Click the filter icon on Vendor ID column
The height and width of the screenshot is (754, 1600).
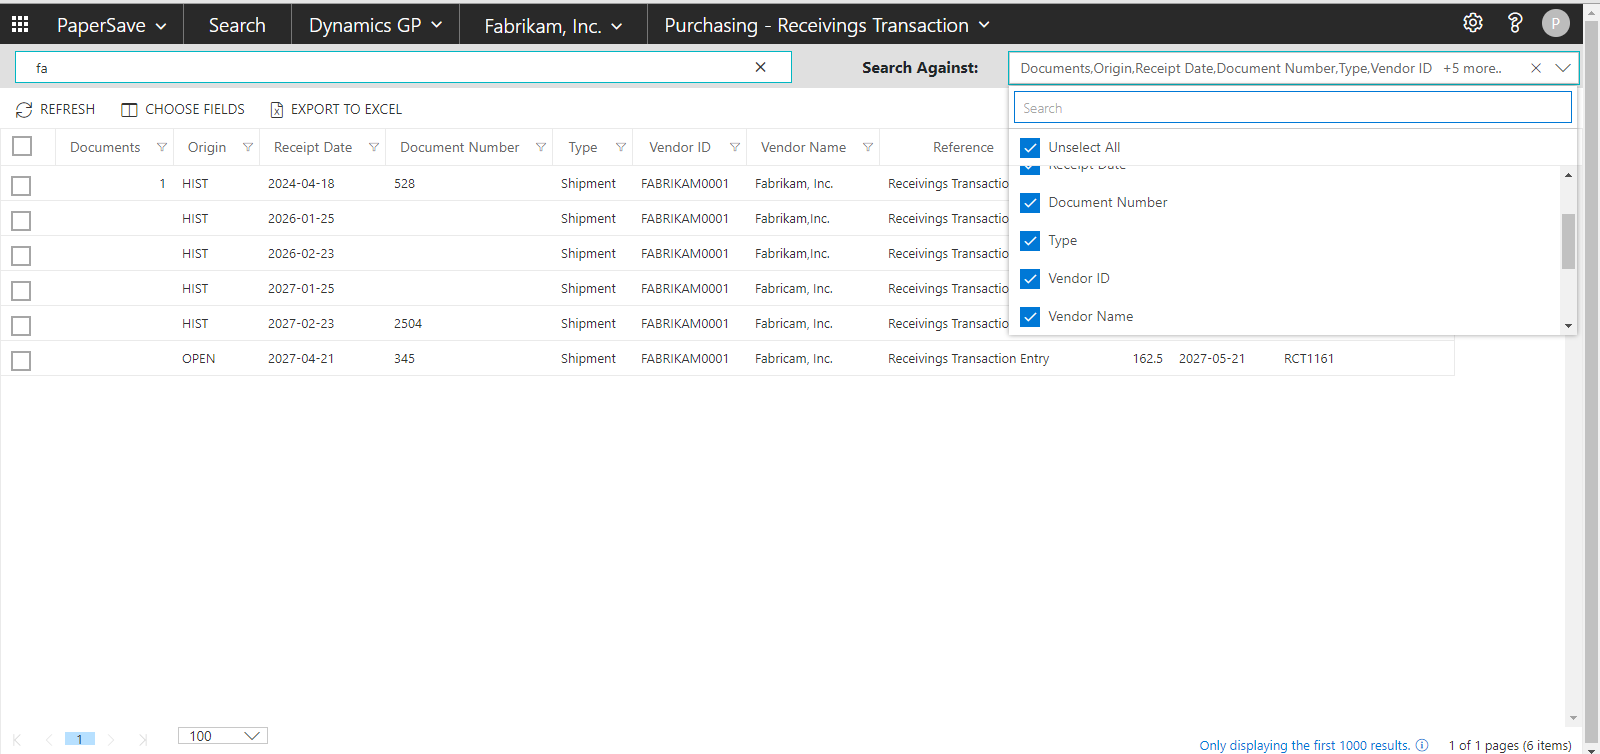coord(735,147)
